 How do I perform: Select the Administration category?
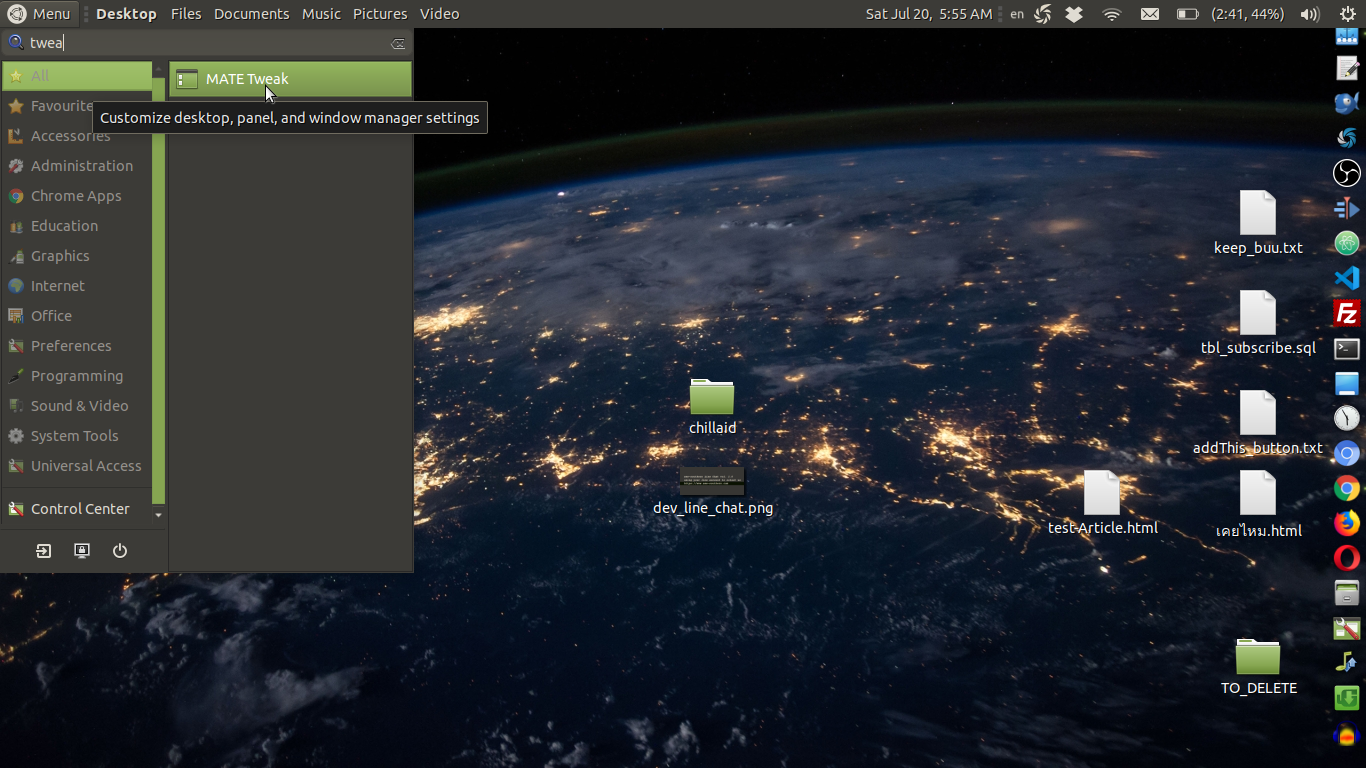(x=81, y=166)
